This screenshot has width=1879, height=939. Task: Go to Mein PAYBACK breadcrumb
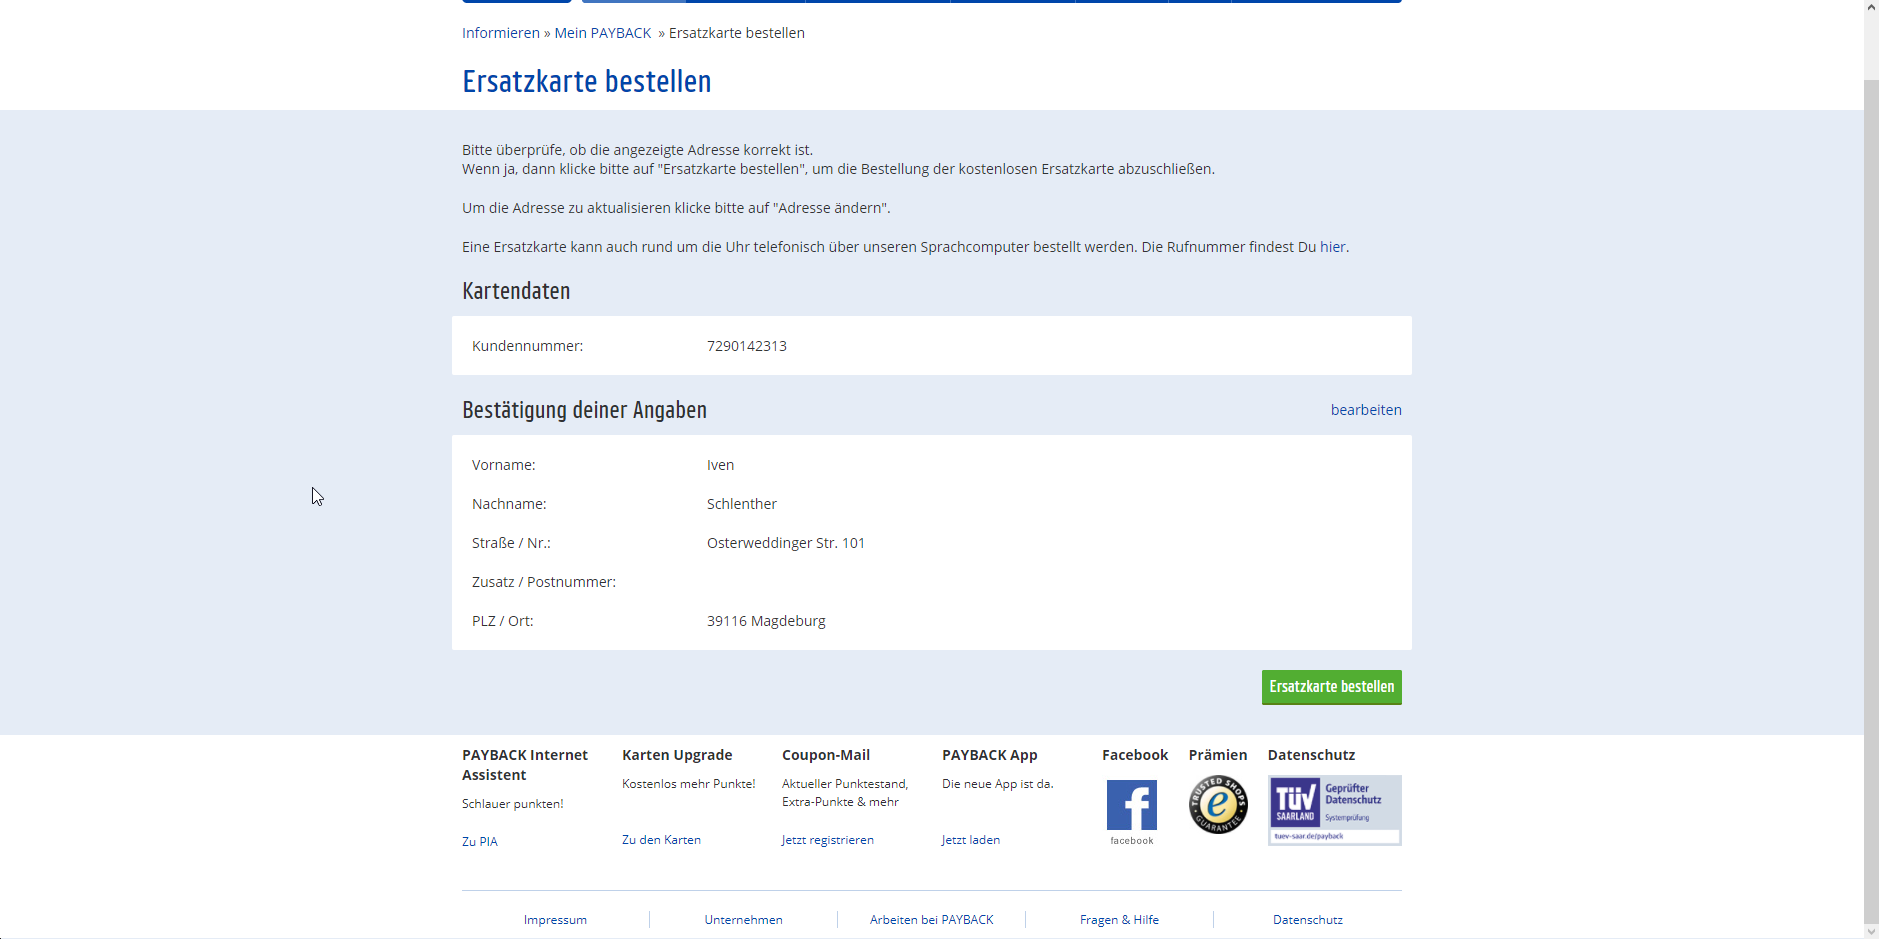point(602,33)
